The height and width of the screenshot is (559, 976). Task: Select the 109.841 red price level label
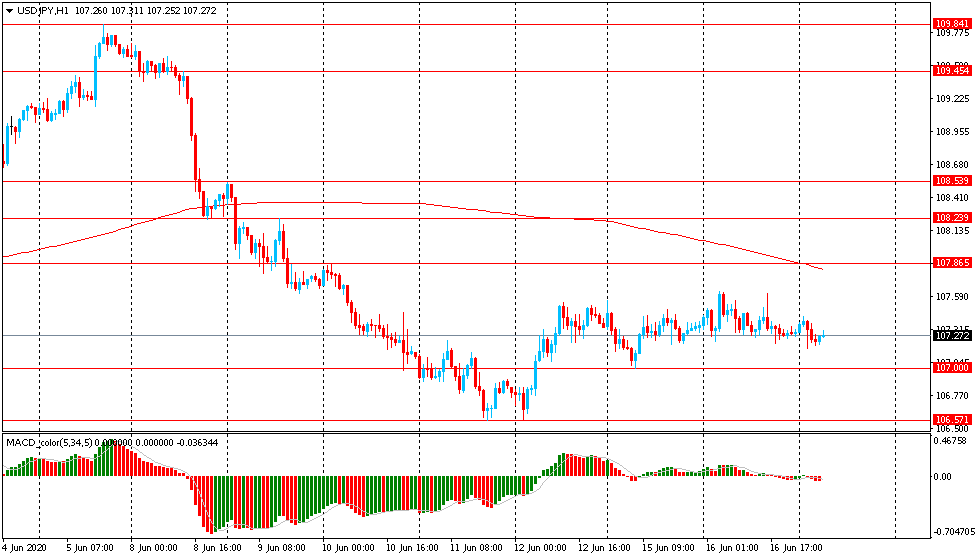(x=952, y=24)
